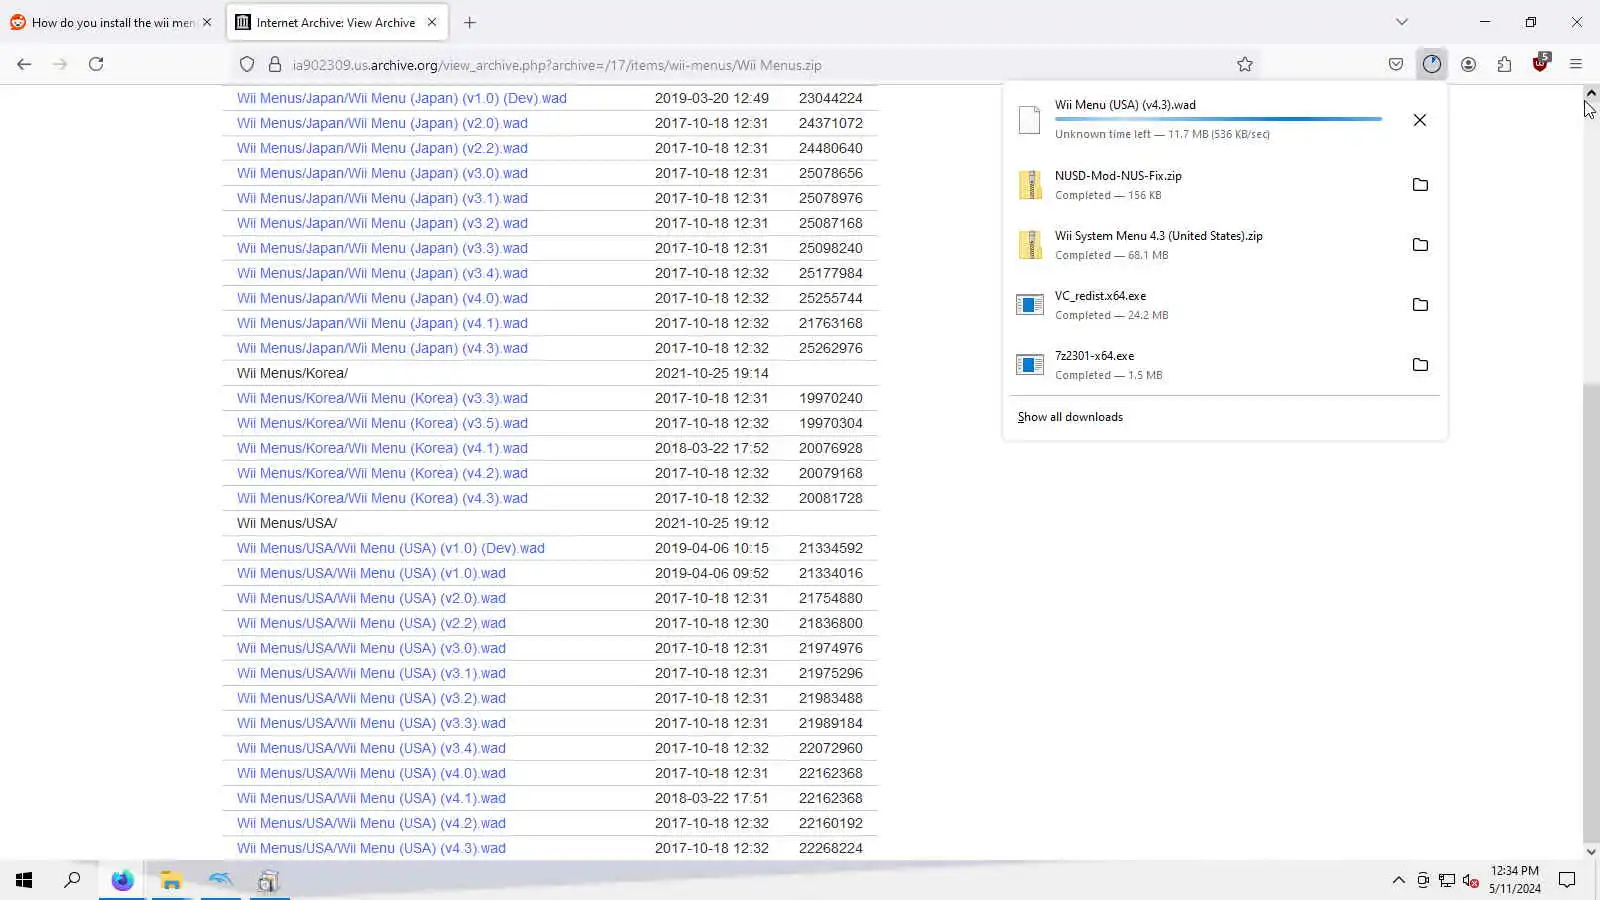The width and height of the screenshot is (1600, 900).
Task: List all tabs dropdown
Action: click(1402, 22)
